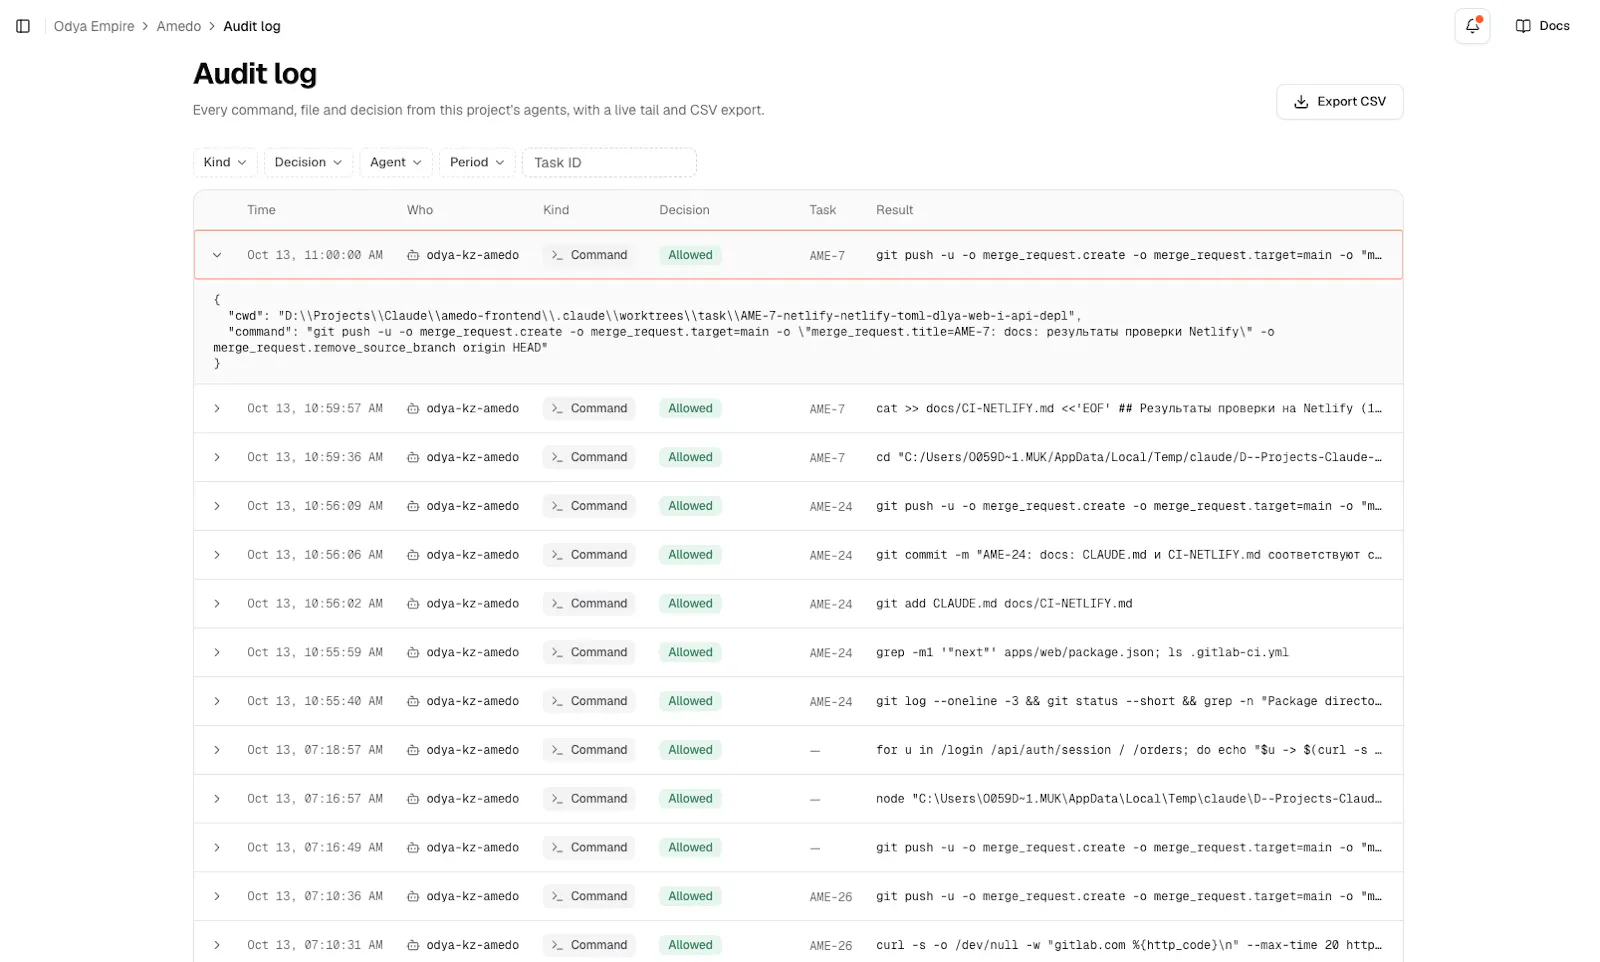Open the Period filter dropdown

[477, 162]
